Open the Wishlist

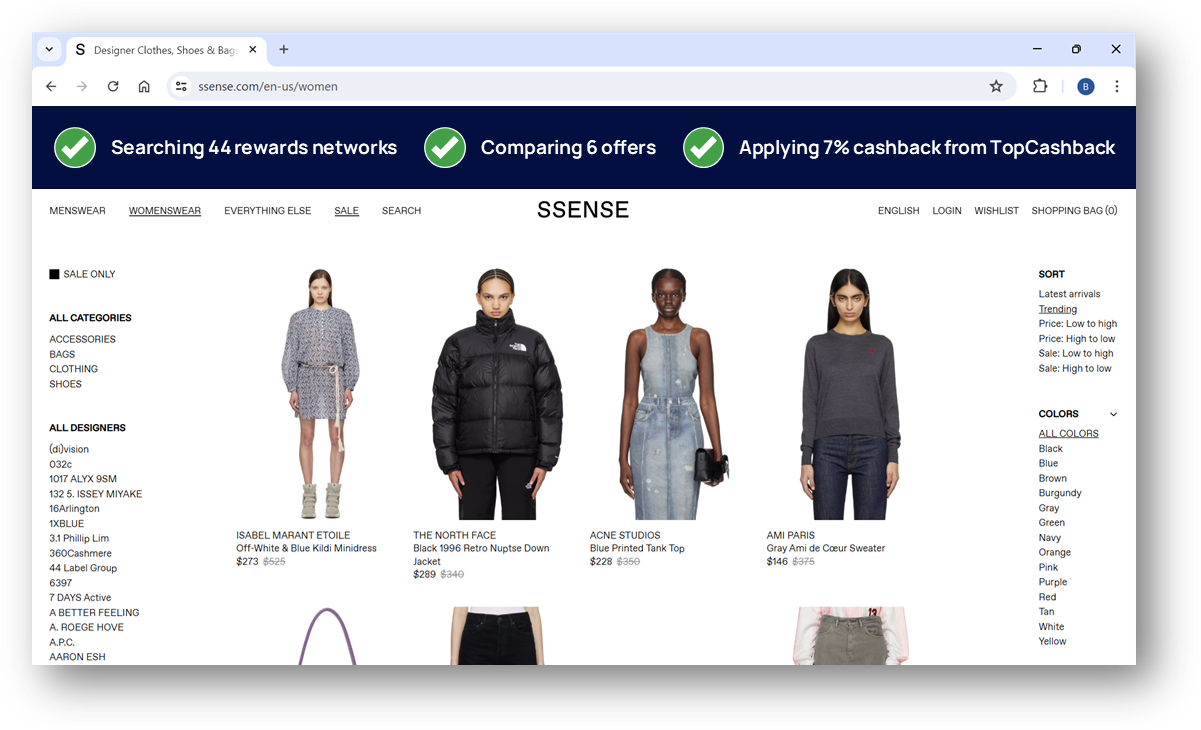[x=997, y=211]
